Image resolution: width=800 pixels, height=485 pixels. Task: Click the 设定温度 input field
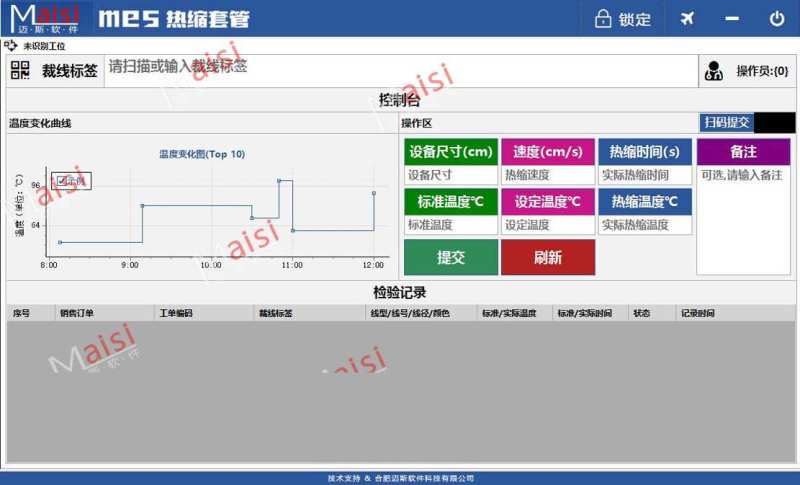click(547, 225)
